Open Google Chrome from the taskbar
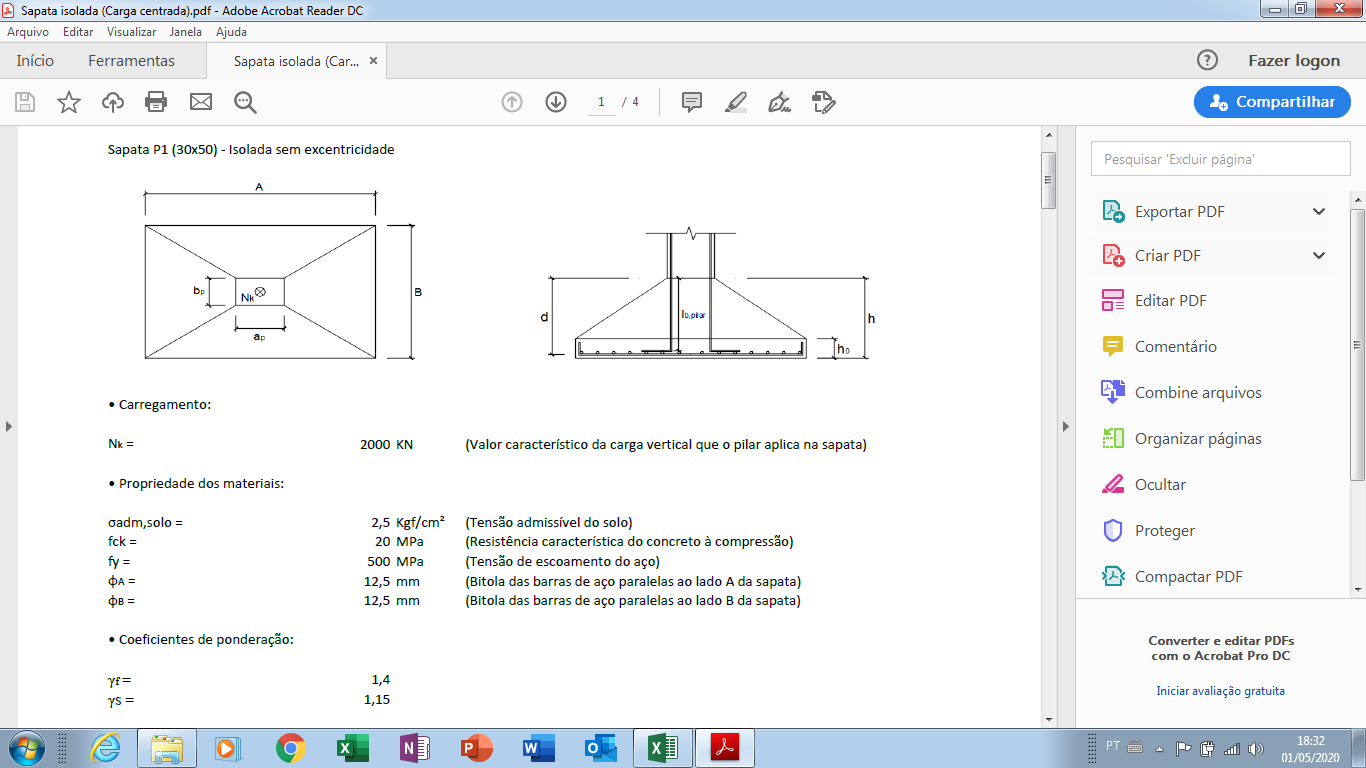Image resolution: width=1366 pixels, height=768 pixels. pos(291,748)
